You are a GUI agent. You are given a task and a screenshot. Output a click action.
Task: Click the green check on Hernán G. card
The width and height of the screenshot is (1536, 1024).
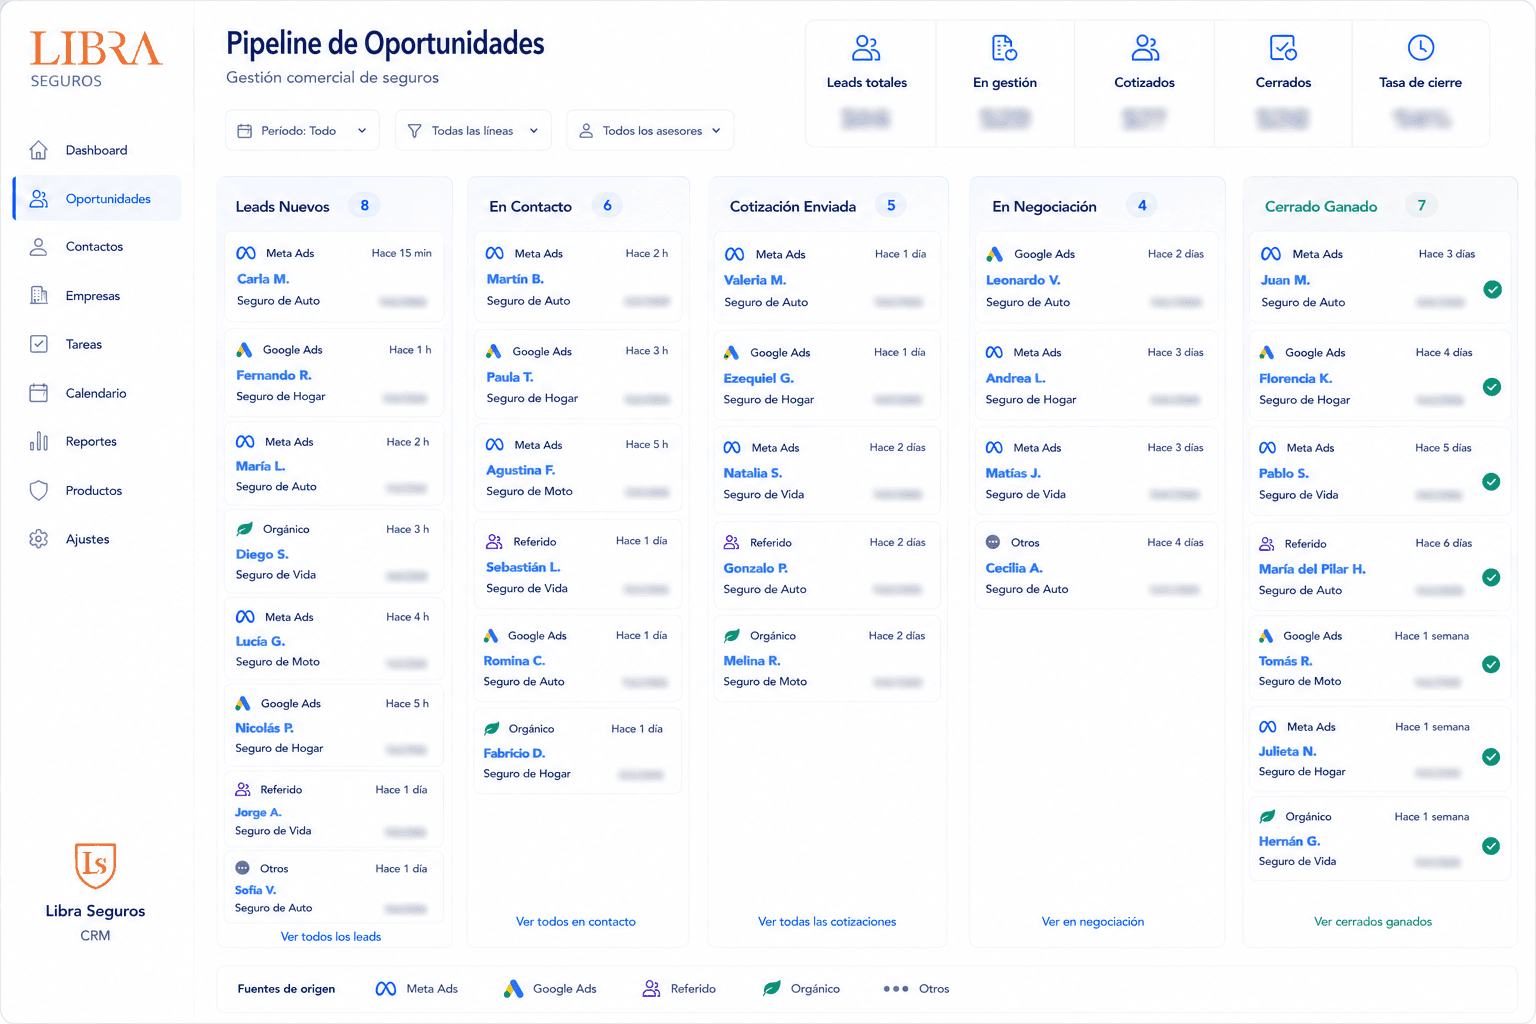(1491, 846)
